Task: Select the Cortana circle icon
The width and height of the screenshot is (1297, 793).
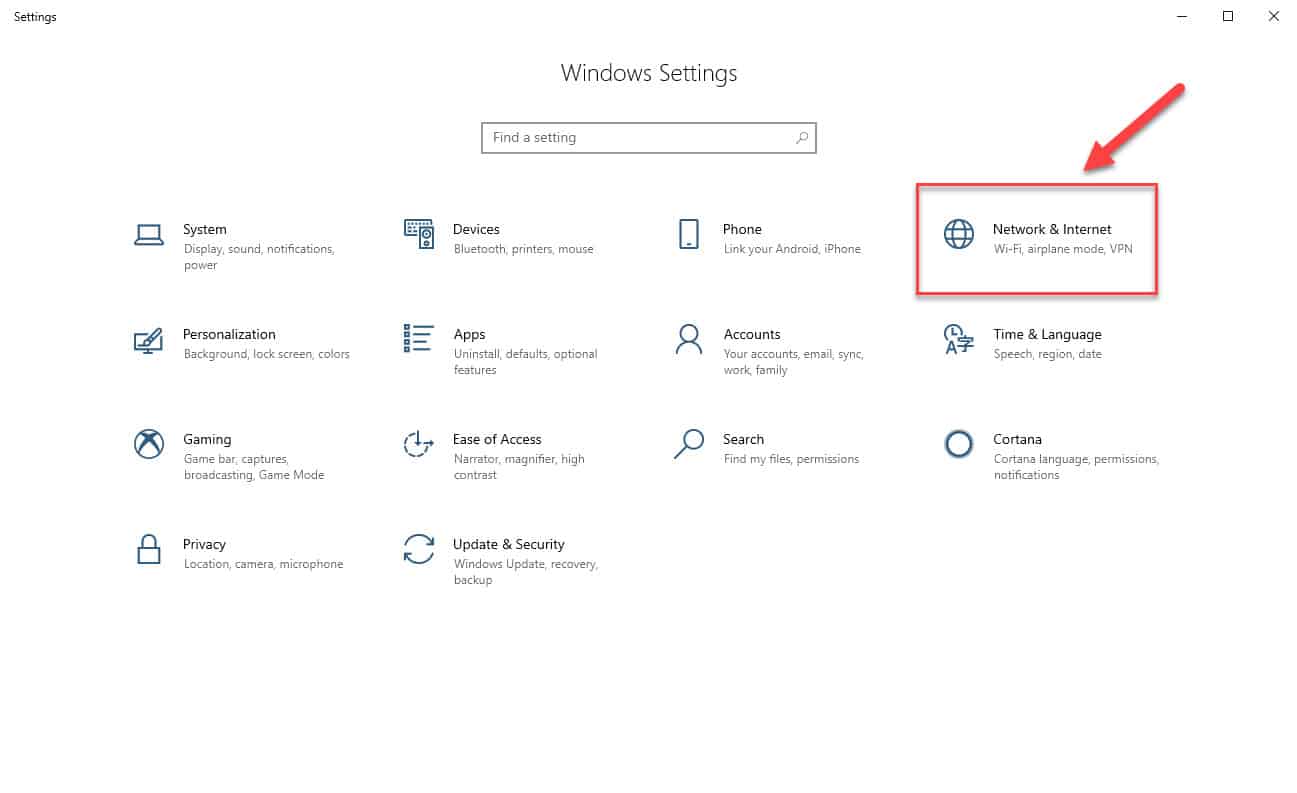Action: (x=959, y=444)
